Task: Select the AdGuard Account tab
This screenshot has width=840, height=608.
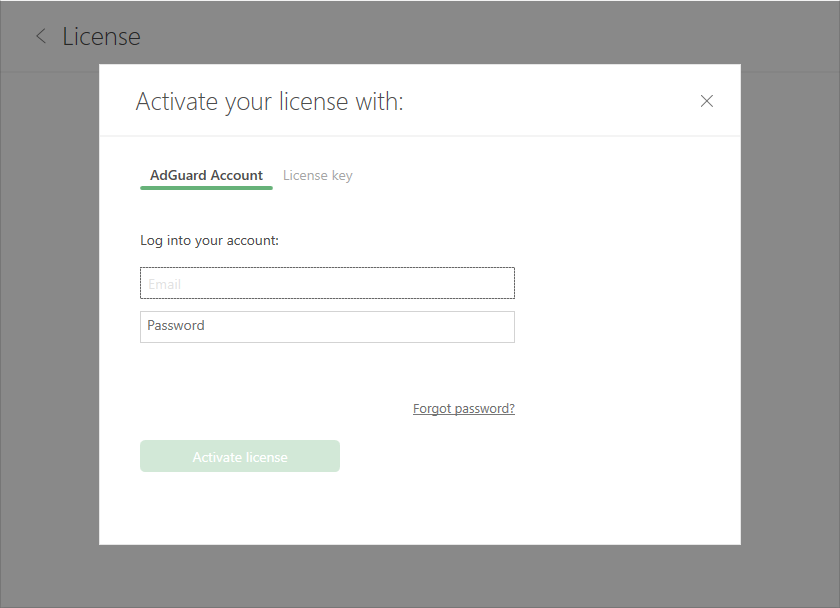Action: coord(206,176)
